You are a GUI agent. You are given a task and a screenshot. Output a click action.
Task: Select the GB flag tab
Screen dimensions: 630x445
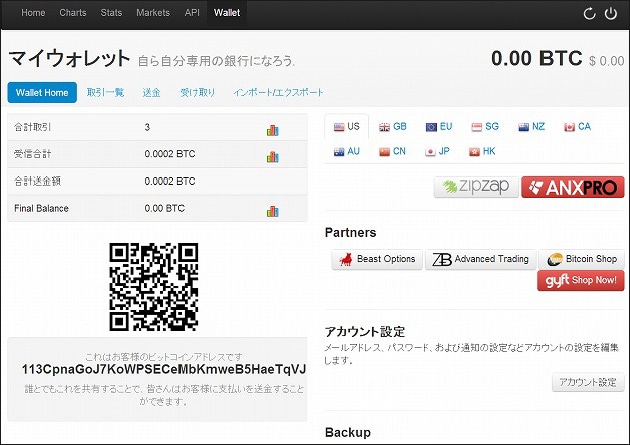pyautogui.click(x=393, y=127)
